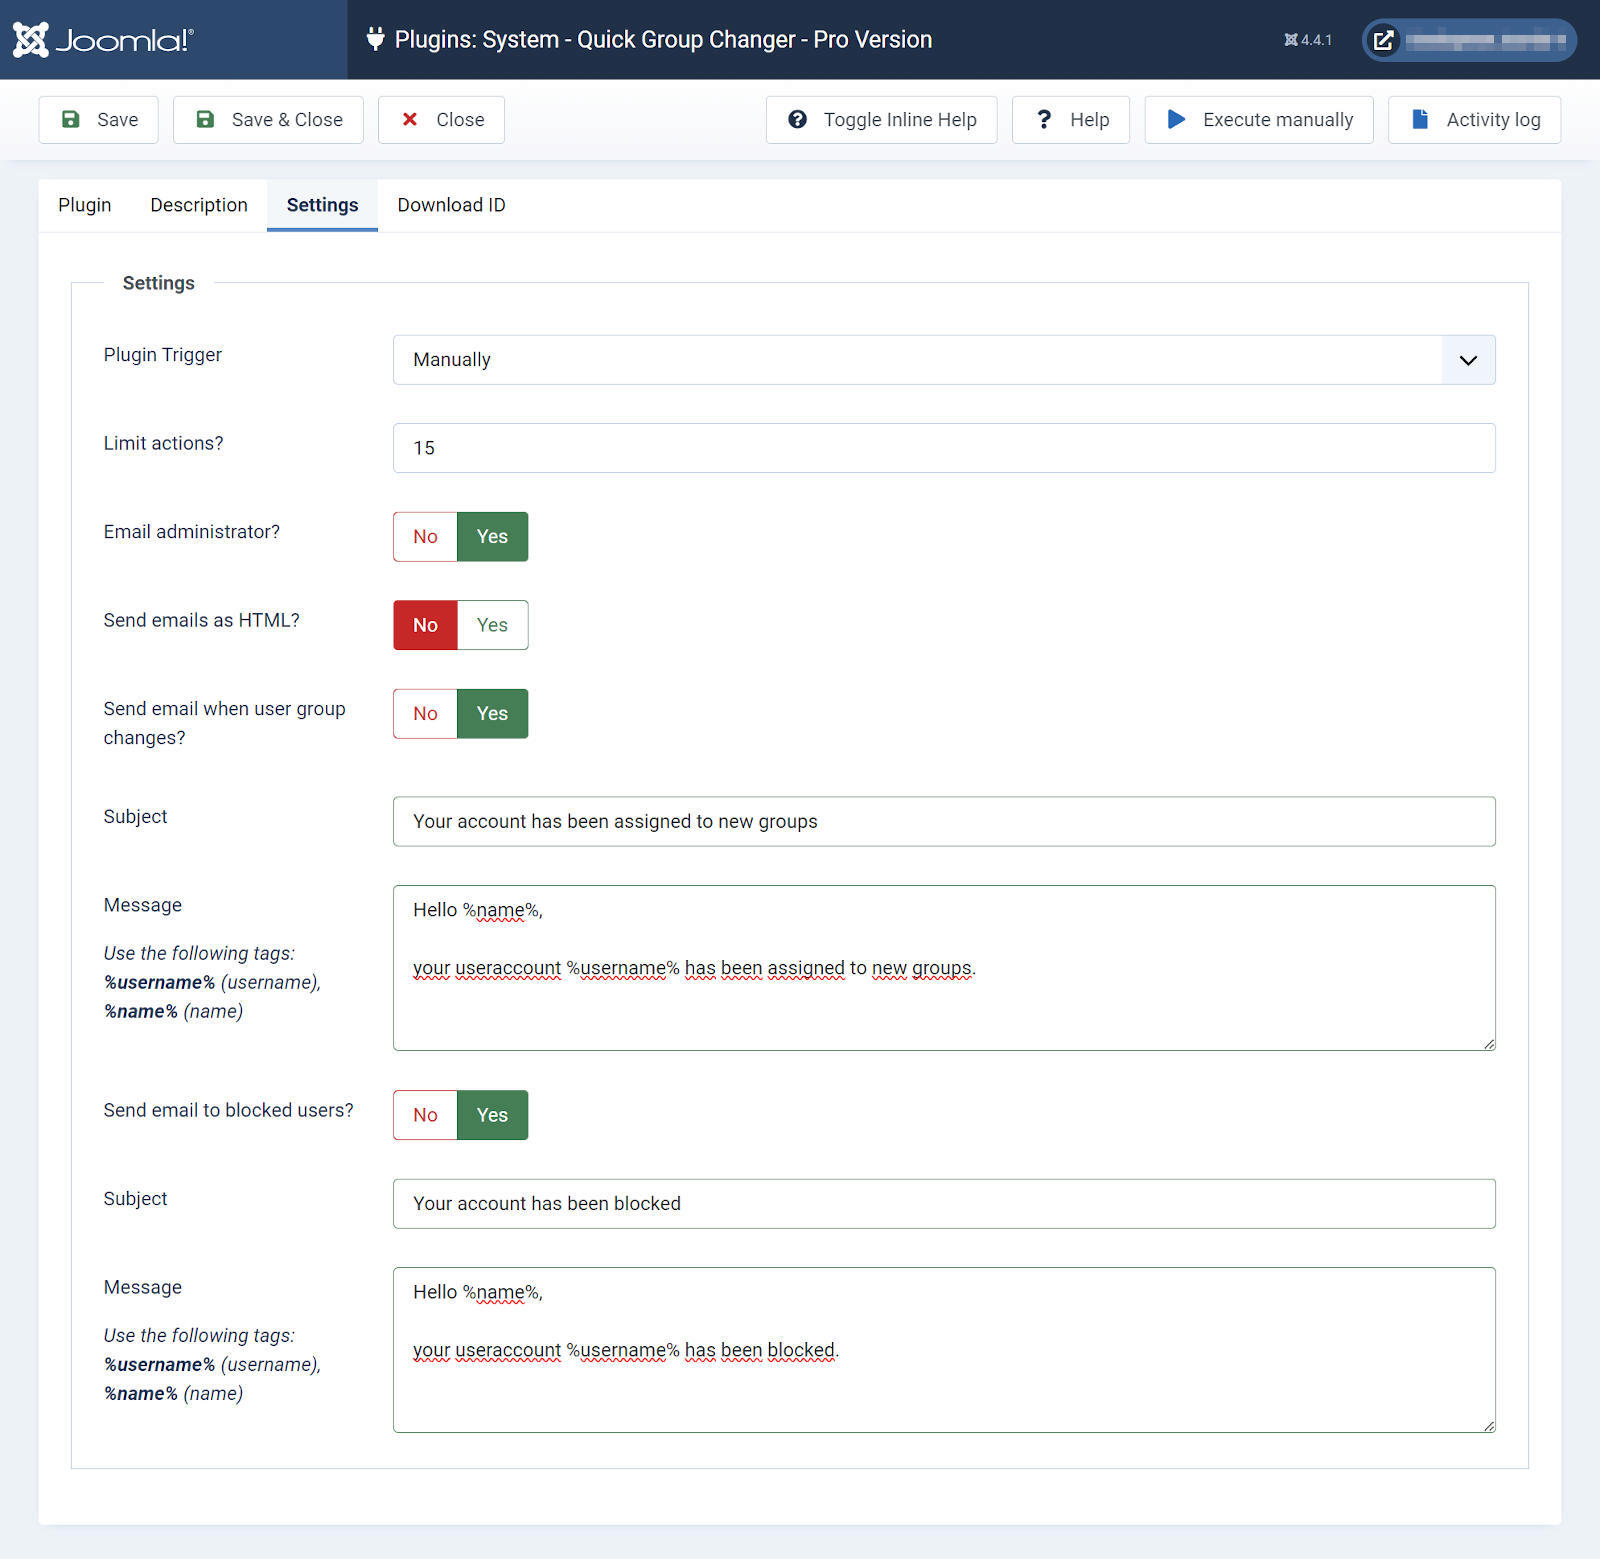Open the Download ID tab

coord(451,205)
